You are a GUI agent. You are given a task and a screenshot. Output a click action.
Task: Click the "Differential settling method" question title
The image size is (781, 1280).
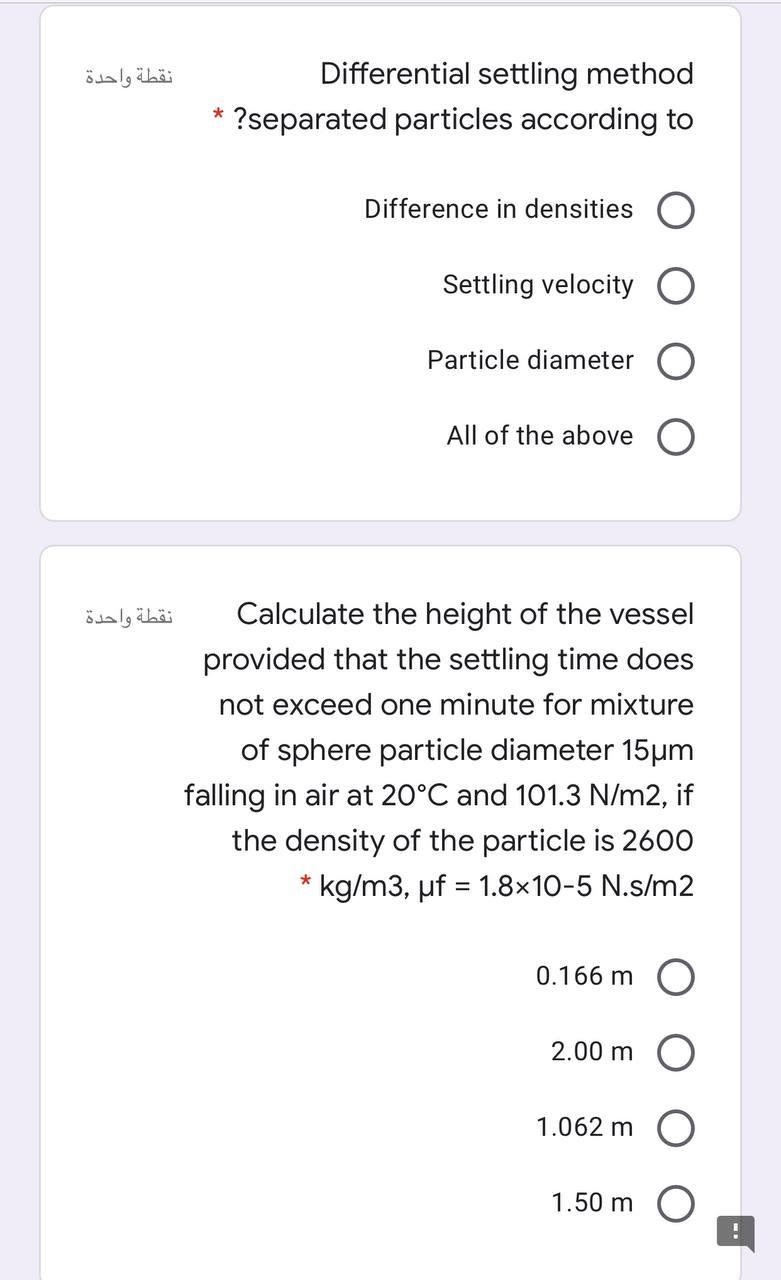tap(506, 73)
